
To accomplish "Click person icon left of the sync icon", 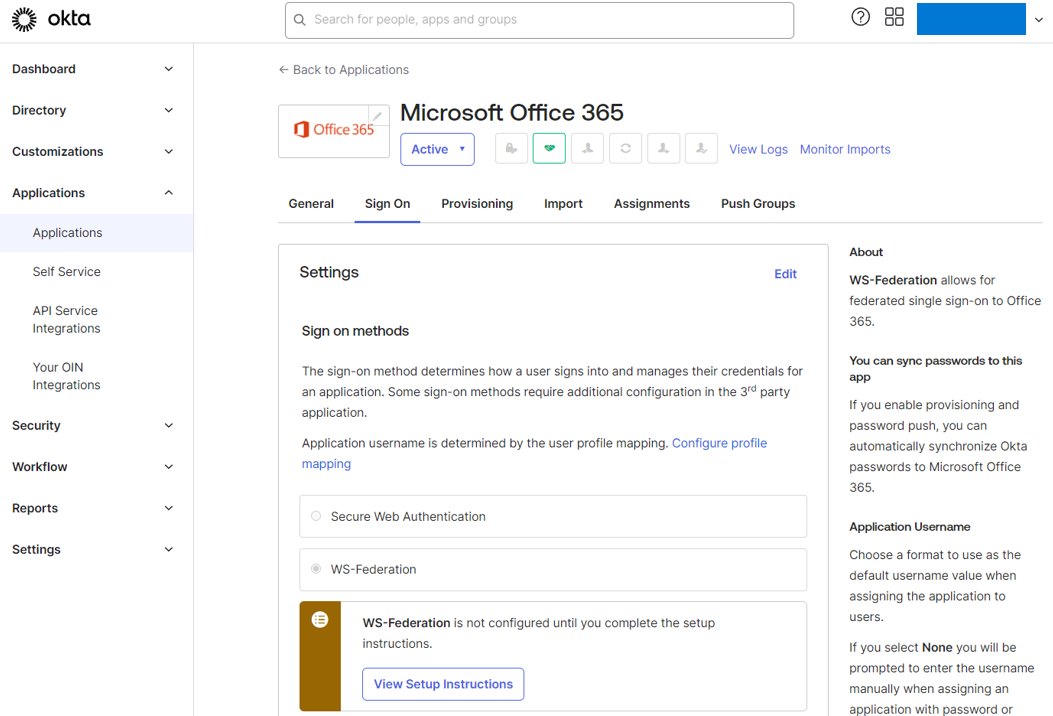I will click(588, 148).
